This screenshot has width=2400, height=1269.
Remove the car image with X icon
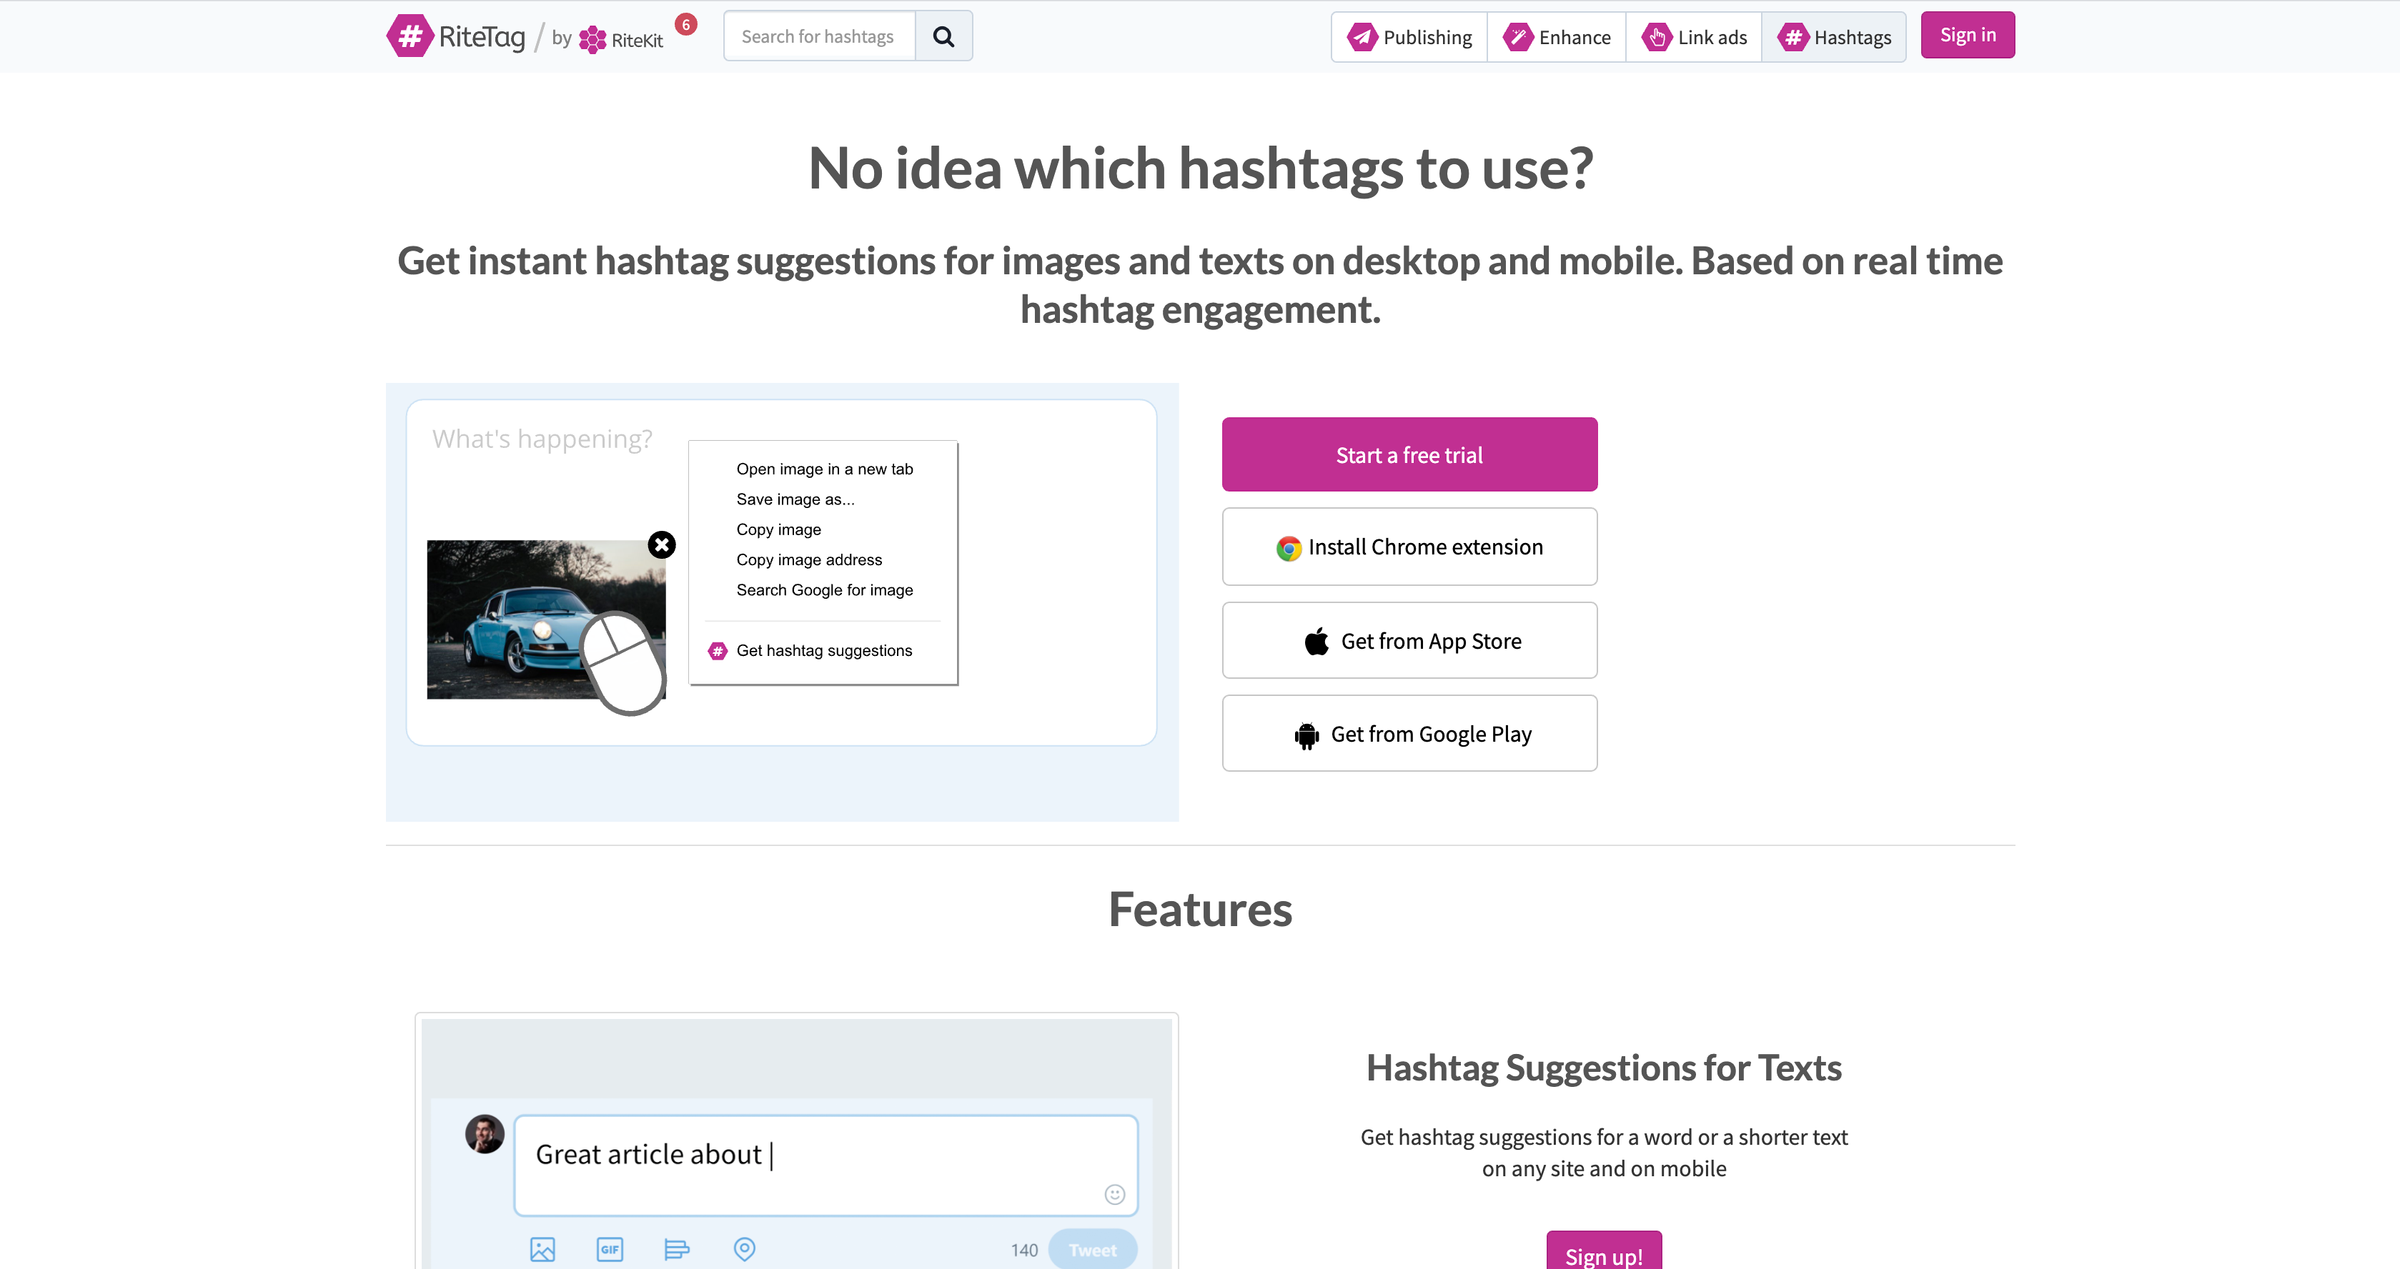coord(662,545)
